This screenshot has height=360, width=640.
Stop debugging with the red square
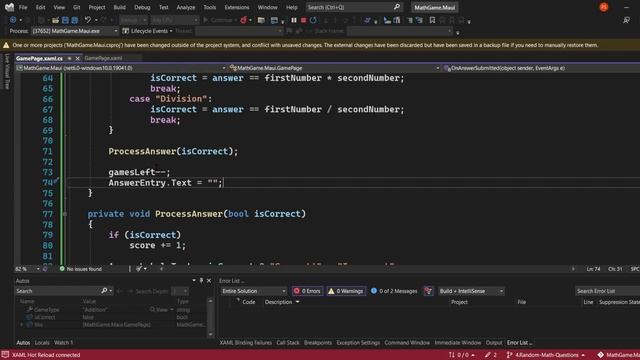pos(303,20)
